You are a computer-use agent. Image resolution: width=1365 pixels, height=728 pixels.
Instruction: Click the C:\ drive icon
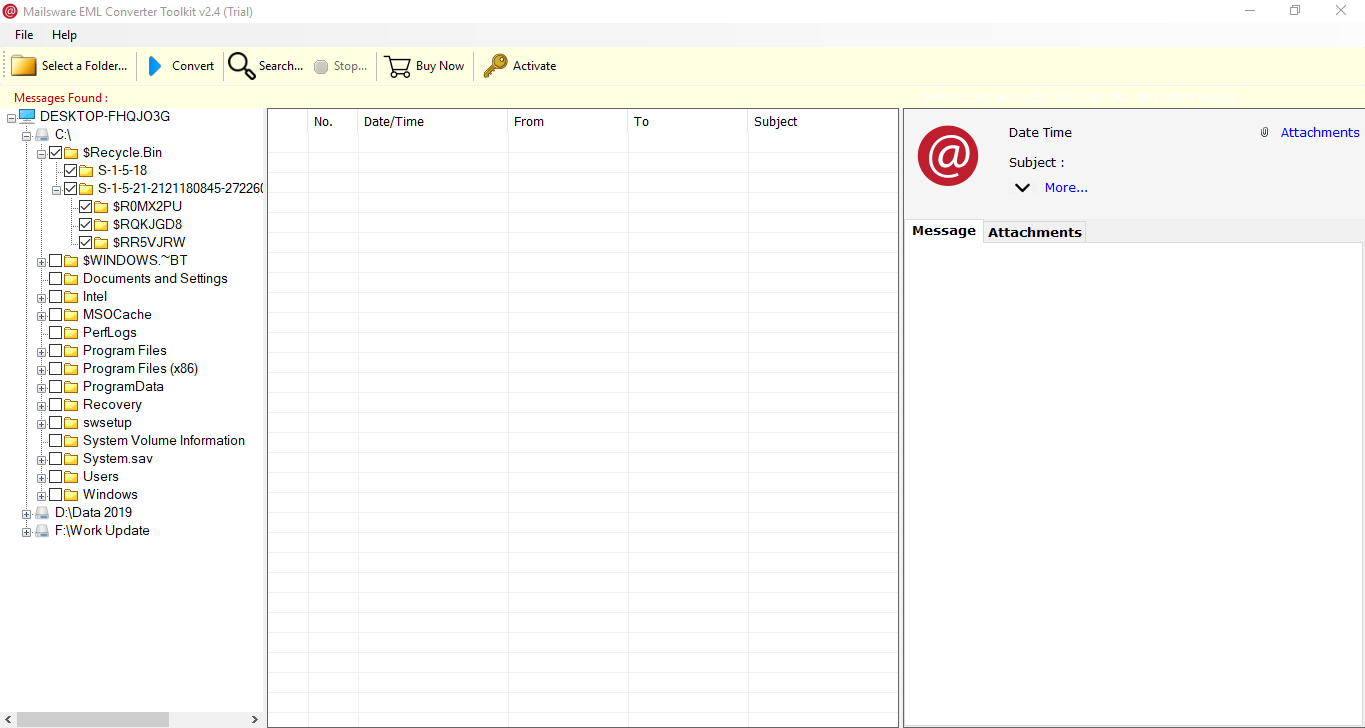coord(42,134)
